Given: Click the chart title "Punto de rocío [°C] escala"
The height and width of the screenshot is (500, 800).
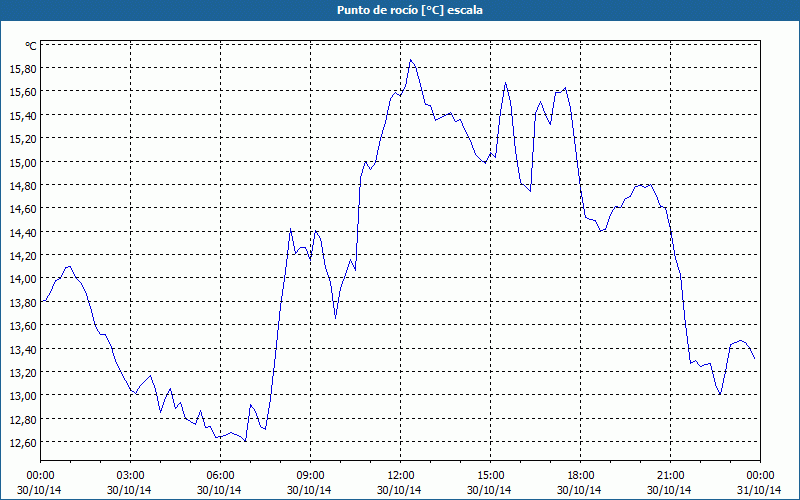Looking at the screenshot, I should 410,10.
